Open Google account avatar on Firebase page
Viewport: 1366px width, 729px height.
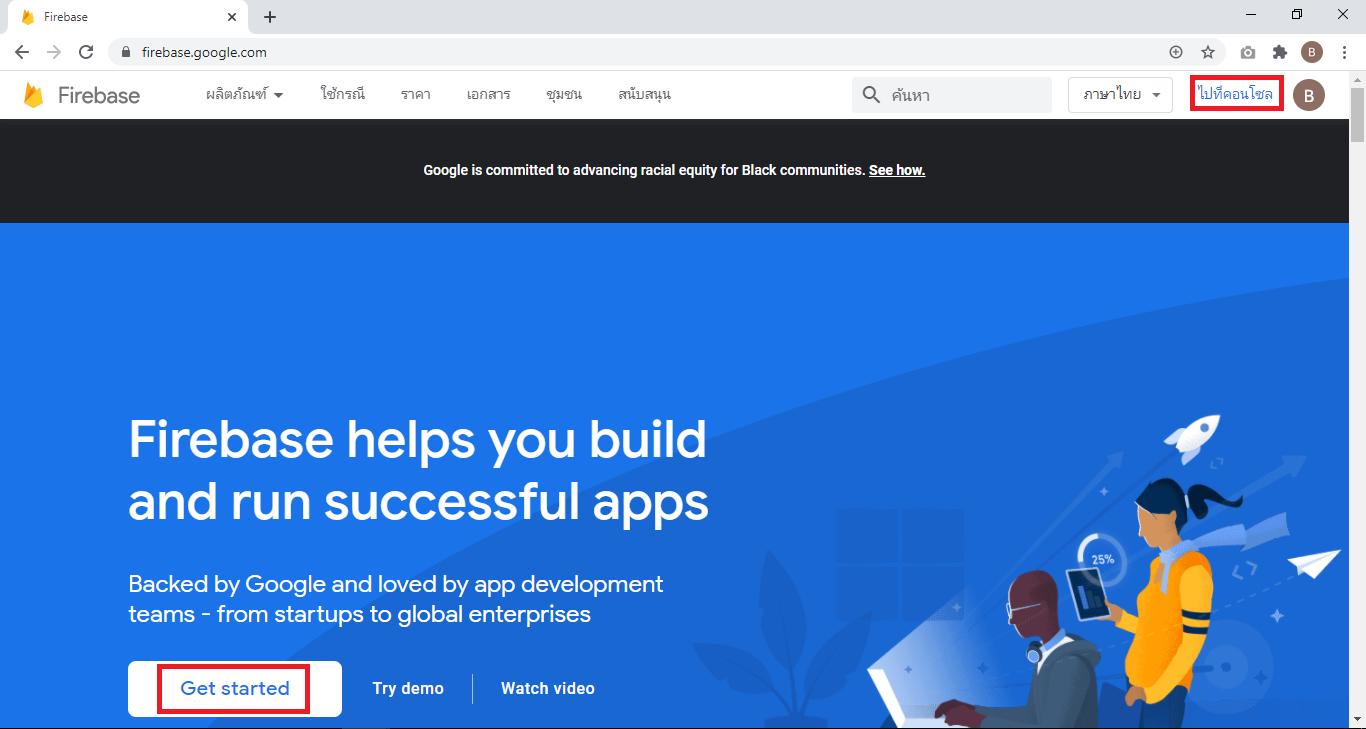tap(1309, 95)
